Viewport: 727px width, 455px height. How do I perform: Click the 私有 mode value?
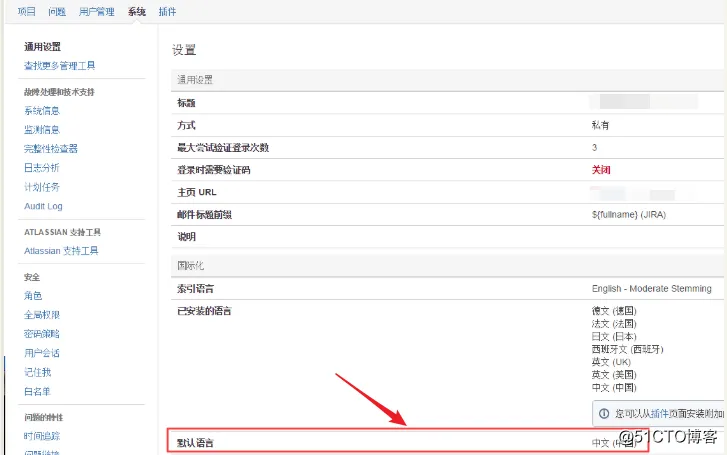600,125
